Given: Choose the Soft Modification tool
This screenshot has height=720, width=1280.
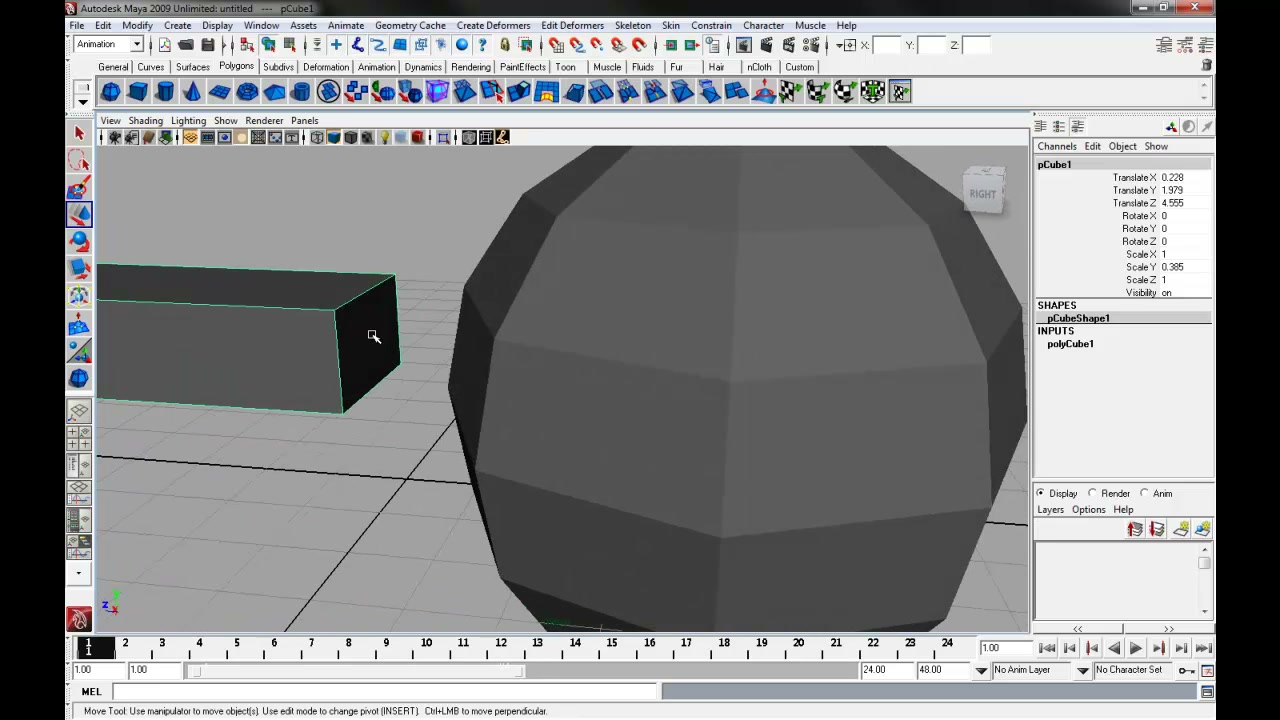Looking at the screenshot, I should 79,323.
